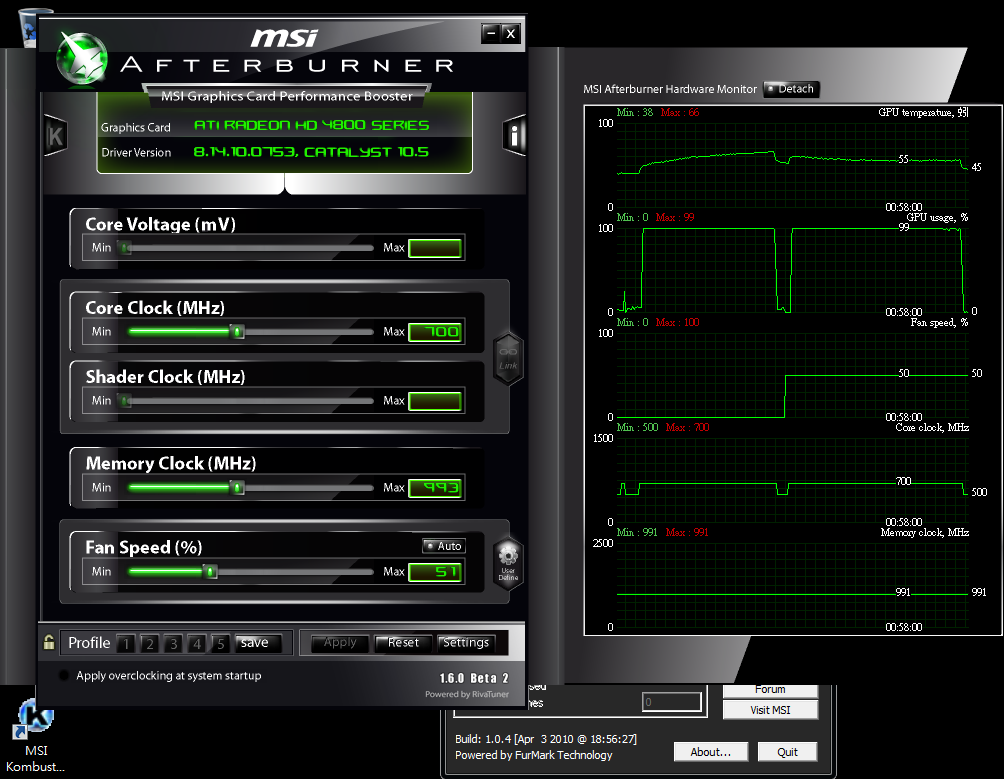
Task: Click the 'Min : 991' memory clock reading
Action: pos(637,532)
